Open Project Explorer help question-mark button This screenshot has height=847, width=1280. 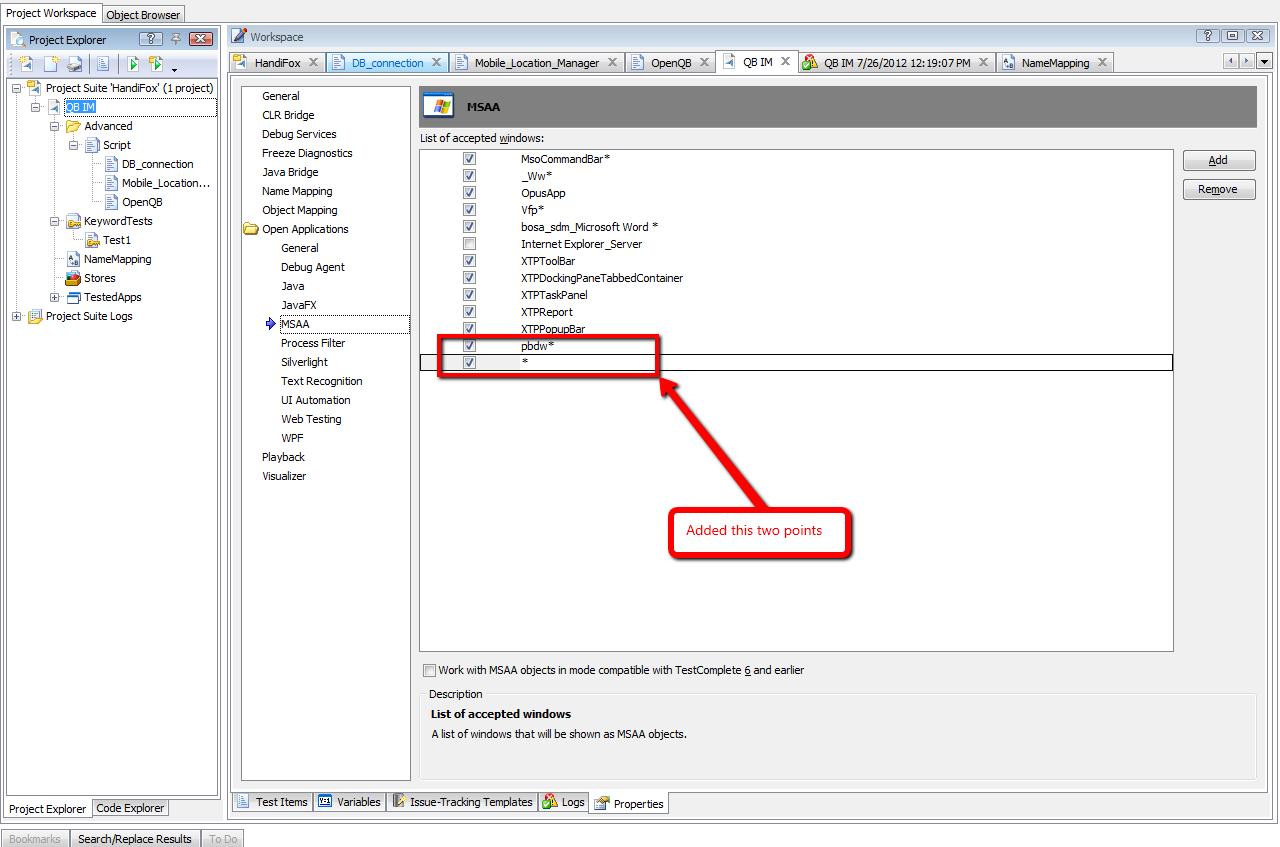click(x=150, y=39)
